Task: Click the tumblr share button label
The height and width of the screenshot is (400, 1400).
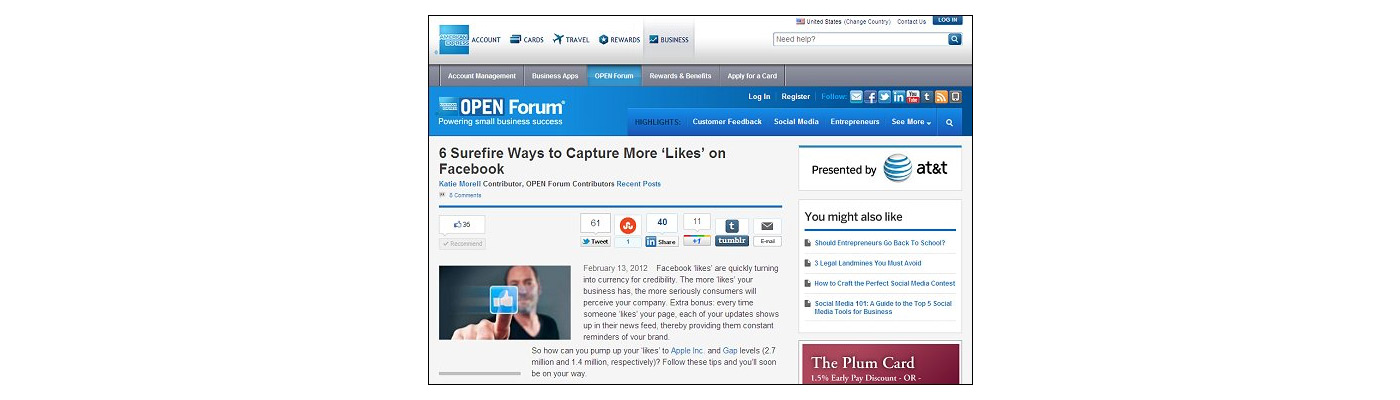Action: pyautogui.click(x=732, y=241)
